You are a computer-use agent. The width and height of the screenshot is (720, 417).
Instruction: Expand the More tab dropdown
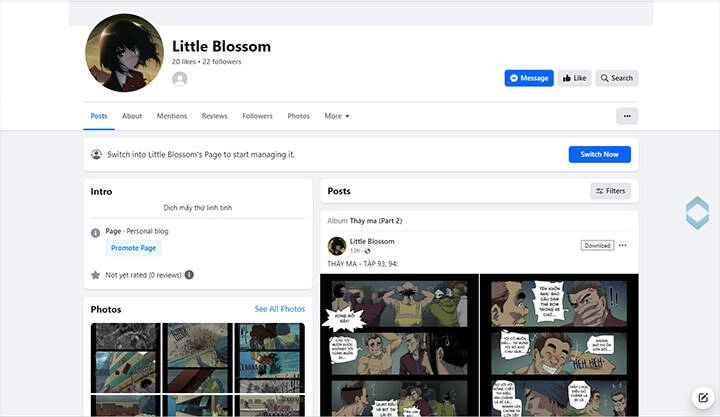point(336,116)
